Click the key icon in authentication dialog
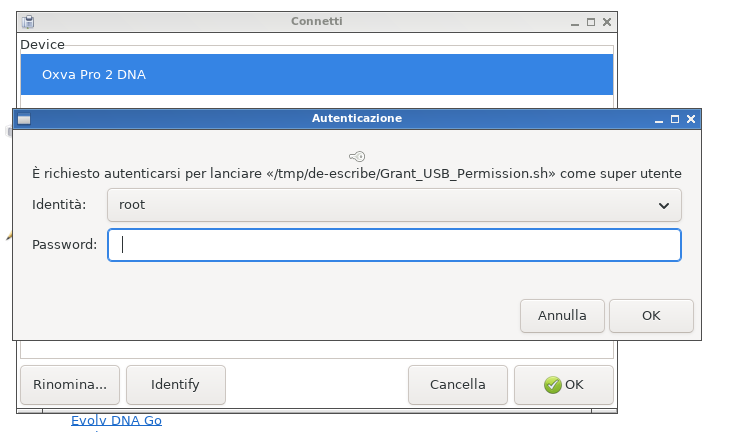The width and height of the screenshot is (744, 432). 357,156
